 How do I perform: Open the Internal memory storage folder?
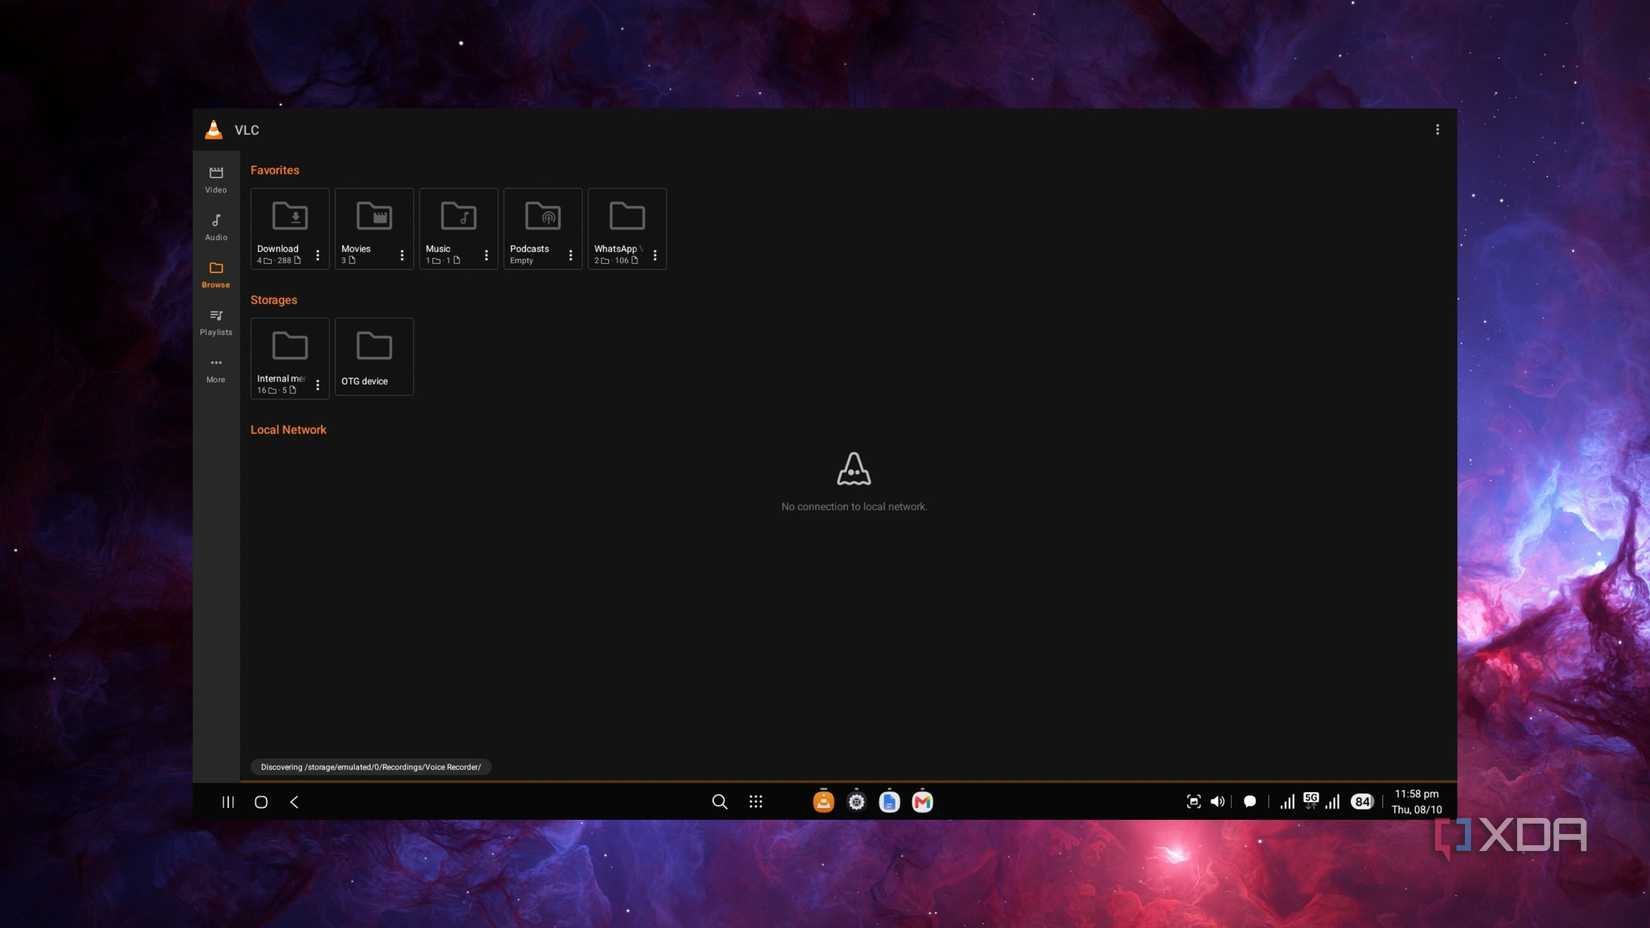[290, 357]
